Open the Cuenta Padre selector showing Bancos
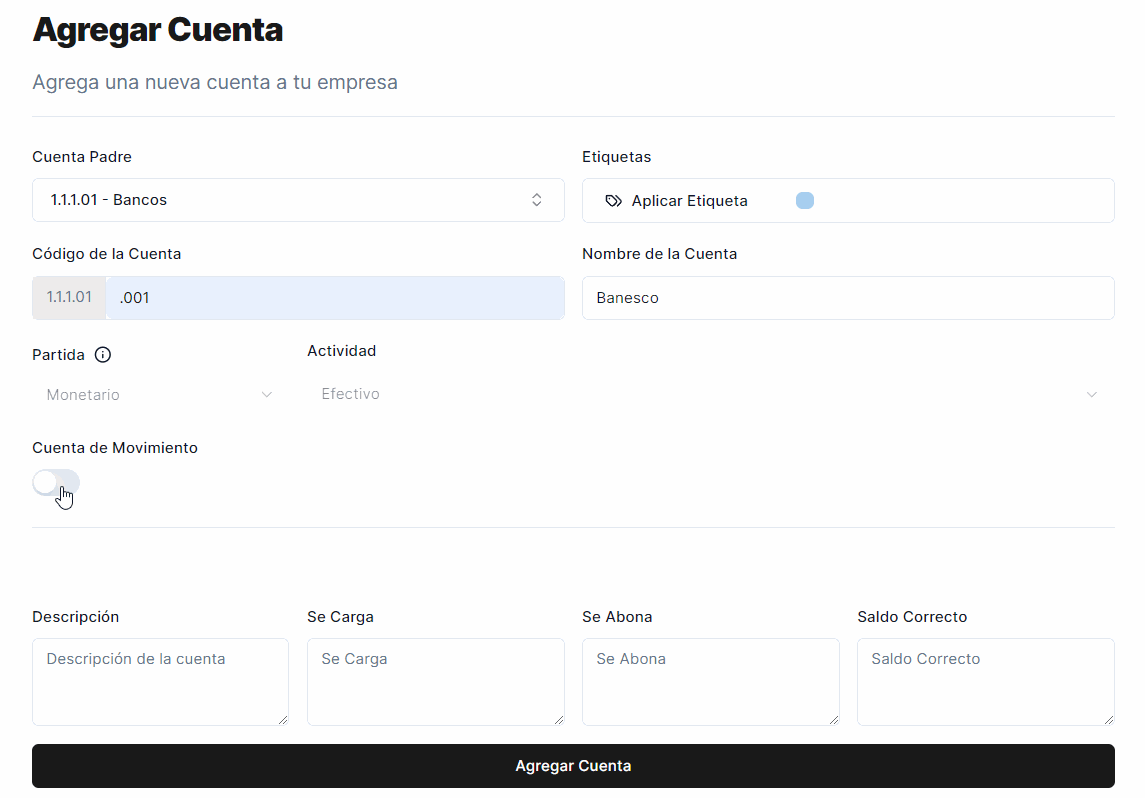This screenshot has height=798, width=1145. click(x=298, y=200)
